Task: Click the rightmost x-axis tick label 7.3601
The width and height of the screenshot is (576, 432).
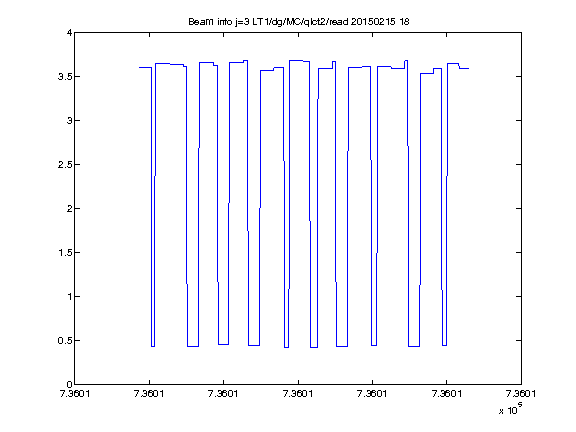Action: (521, 394)
